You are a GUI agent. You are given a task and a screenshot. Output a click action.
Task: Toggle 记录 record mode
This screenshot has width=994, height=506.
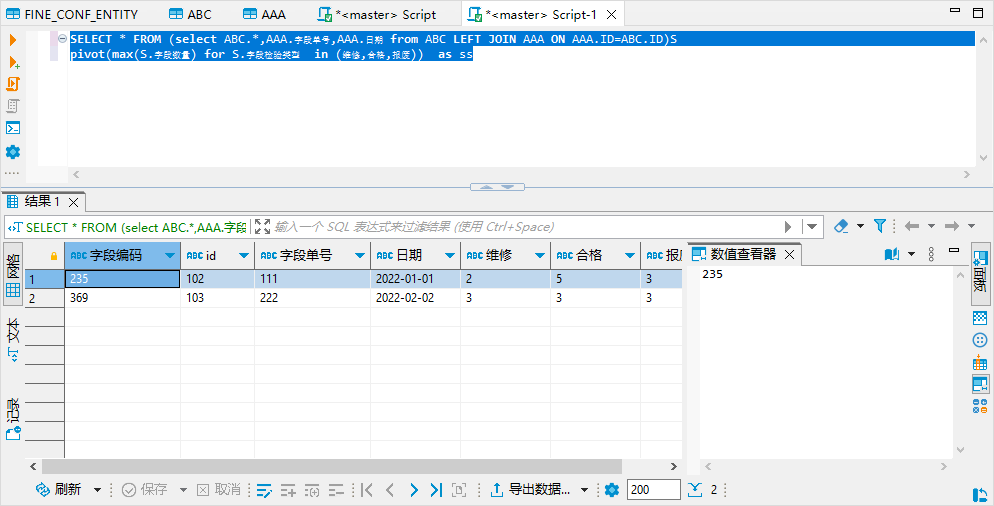pyautogui.click(x=13, y=419)
